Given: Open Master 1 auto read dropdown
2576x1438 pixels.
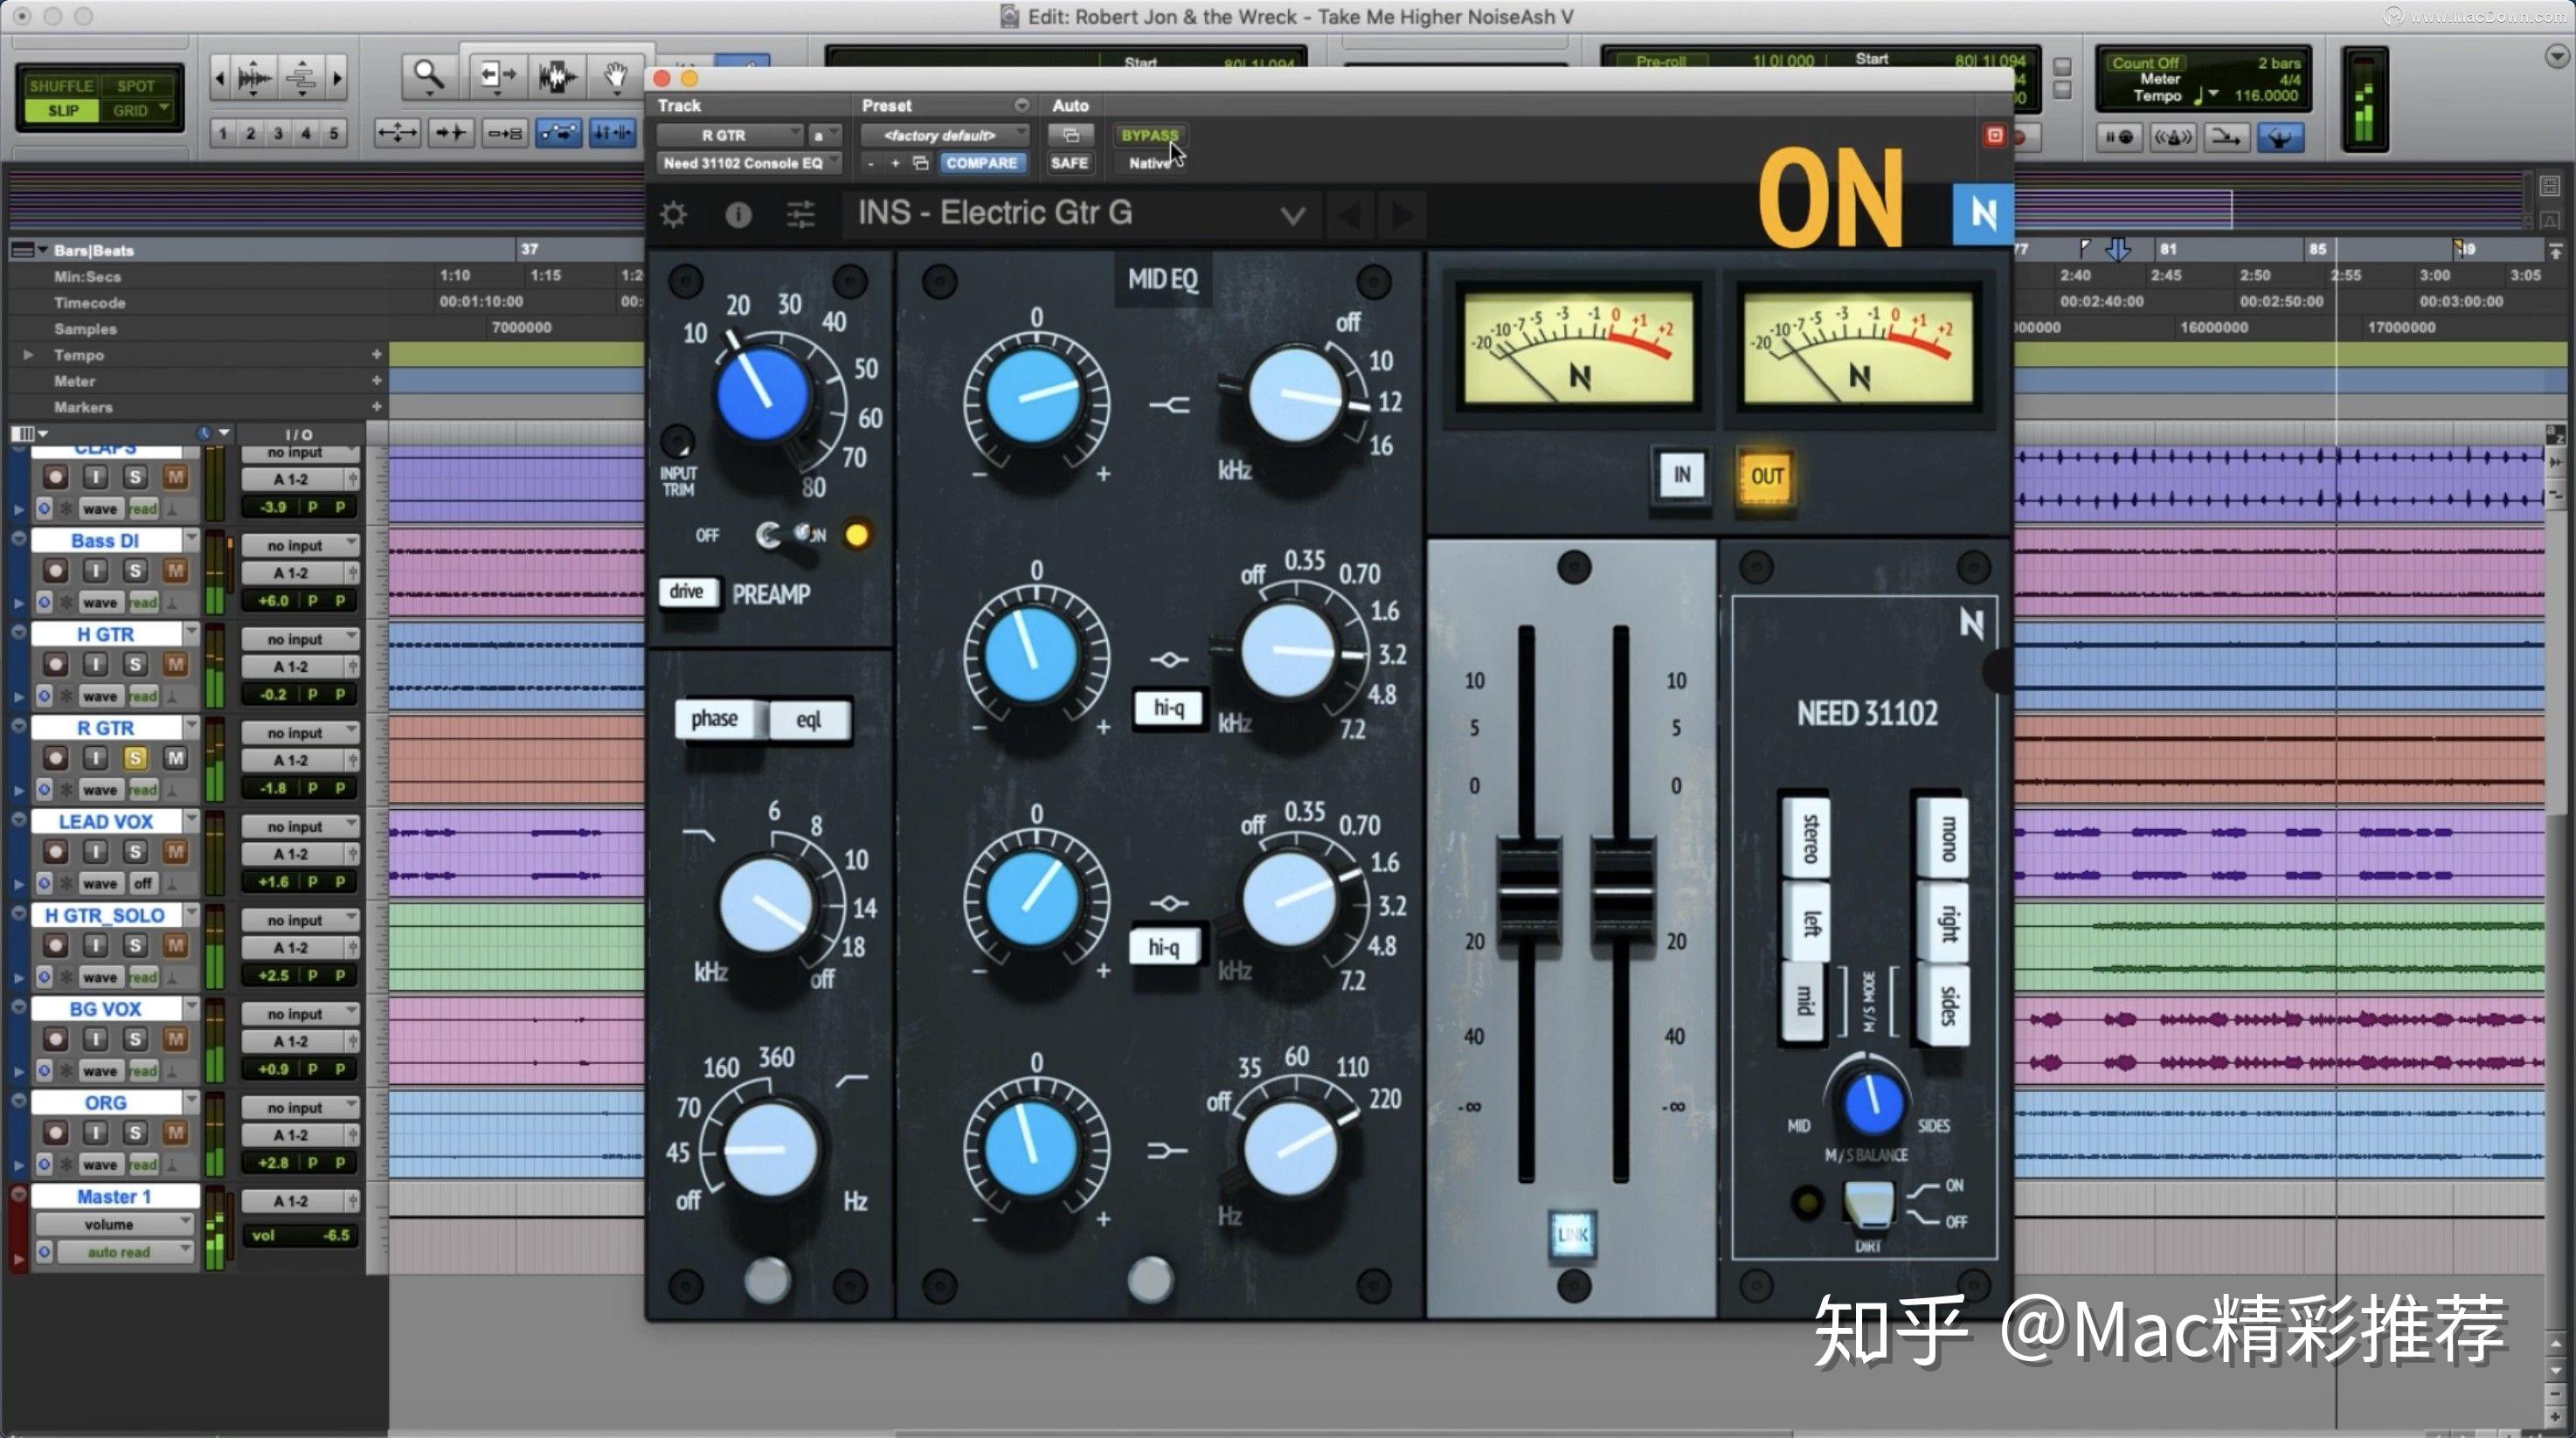Looking at the screenshot, I should click(x=124, y=1252).
